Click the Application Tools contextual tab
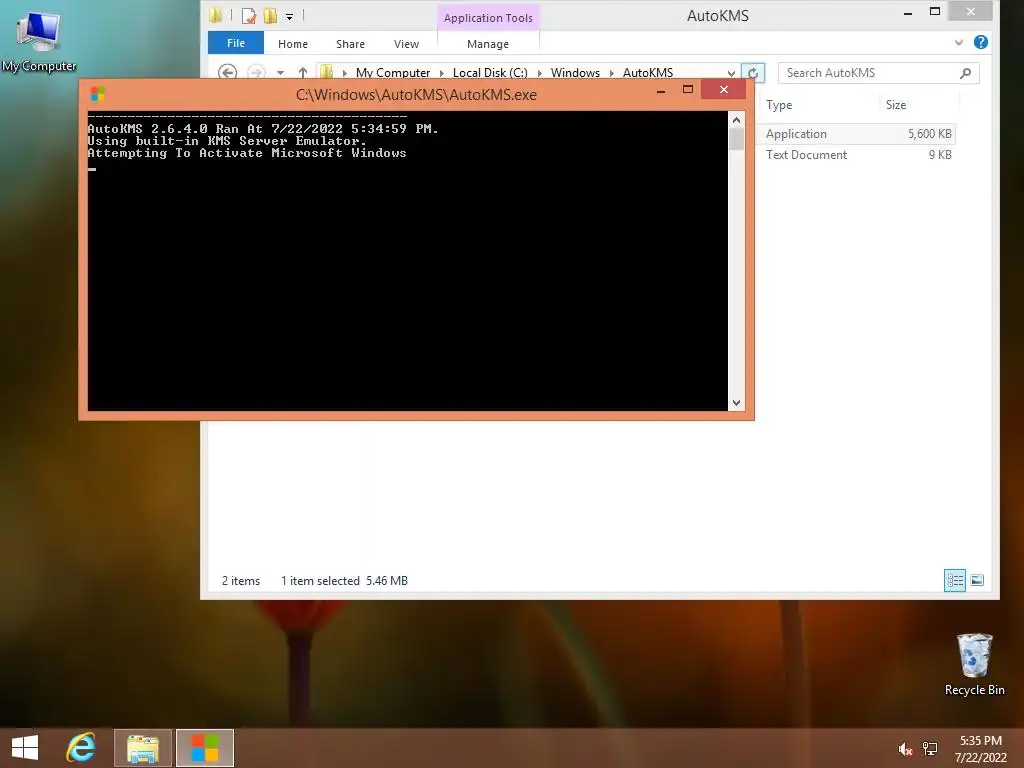Screen dimensions: 1024x768 click(488, 18)
